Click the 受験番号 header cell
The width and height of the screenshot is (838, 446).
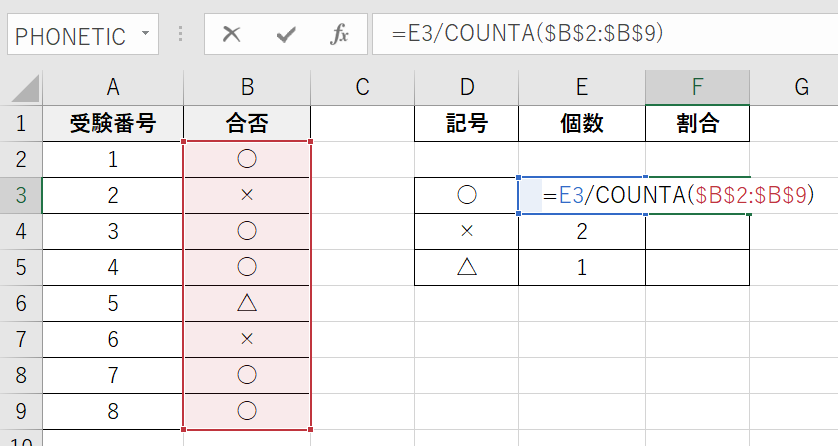pos(113,125)
